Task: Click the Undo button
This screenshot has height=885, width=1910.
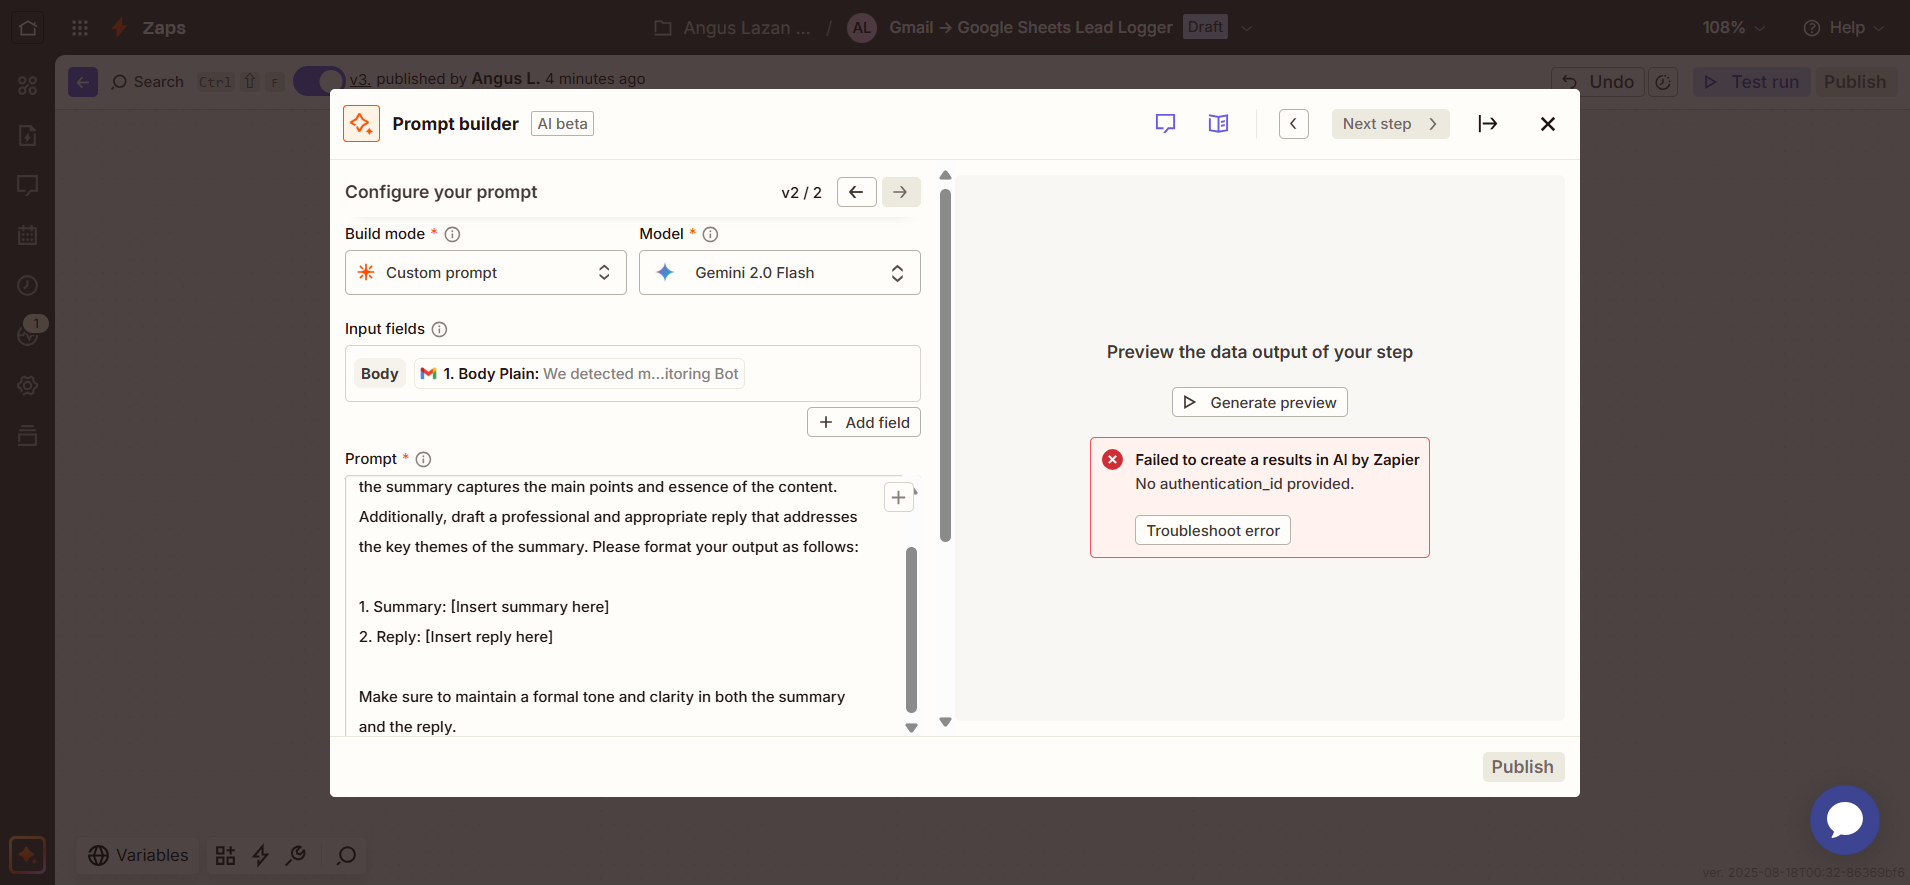Action: (x=1598, y=82)
